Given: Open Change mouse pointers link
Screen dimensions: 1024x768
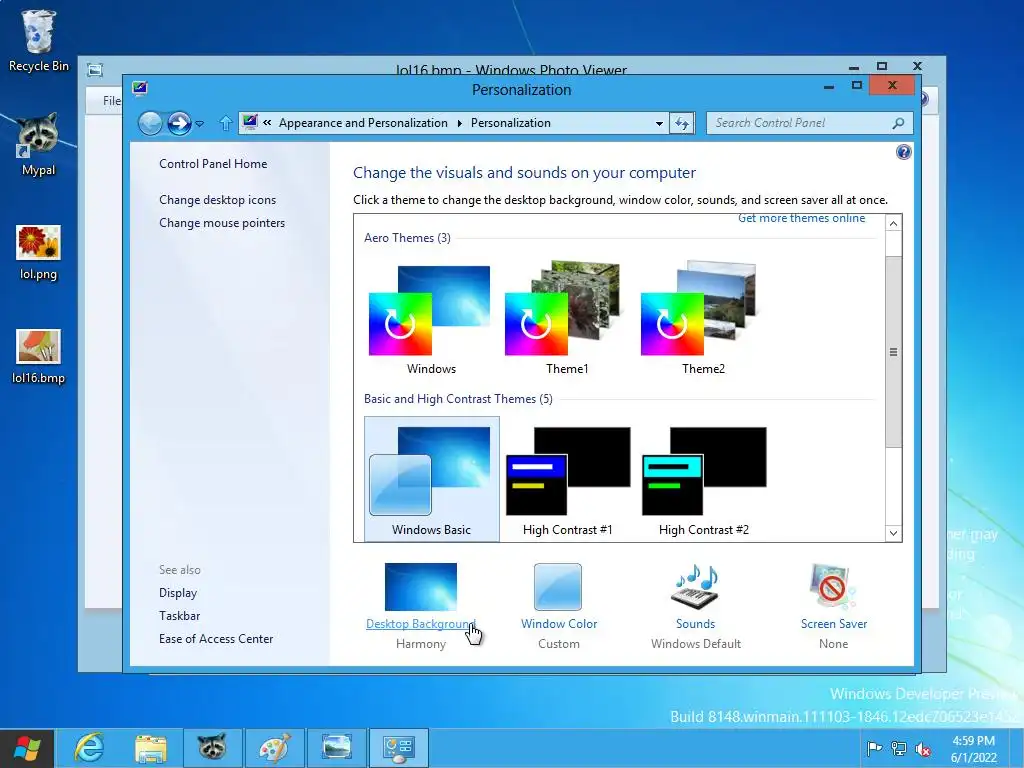Looking at the screenshot, I should pos(222,223).
